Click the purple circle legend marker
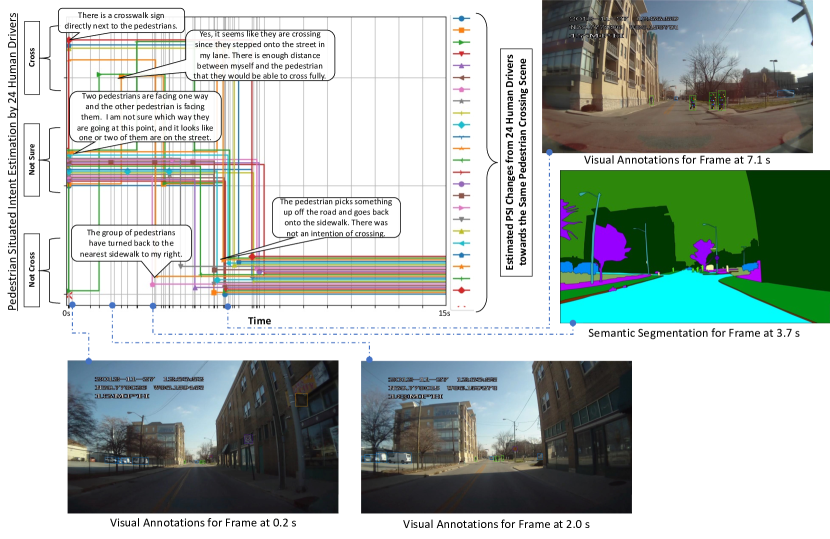This screenshot has height=539, width=830. (x=462, y=184)
